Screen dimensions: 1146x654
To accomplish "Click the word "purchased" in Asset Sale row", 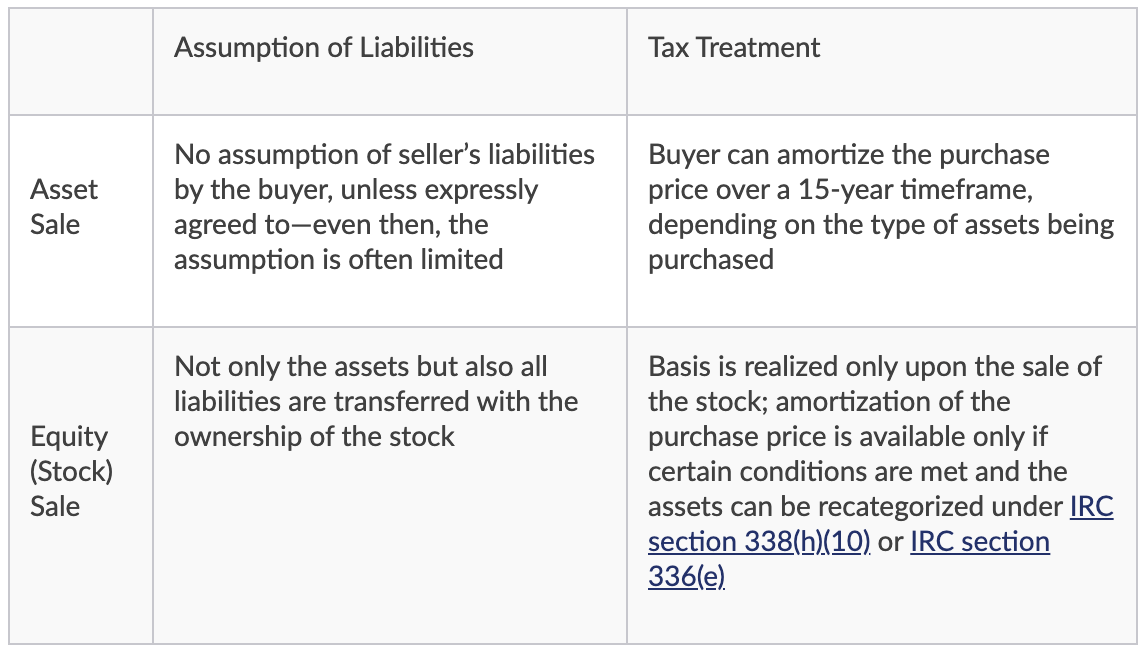I will coord(710,259).
